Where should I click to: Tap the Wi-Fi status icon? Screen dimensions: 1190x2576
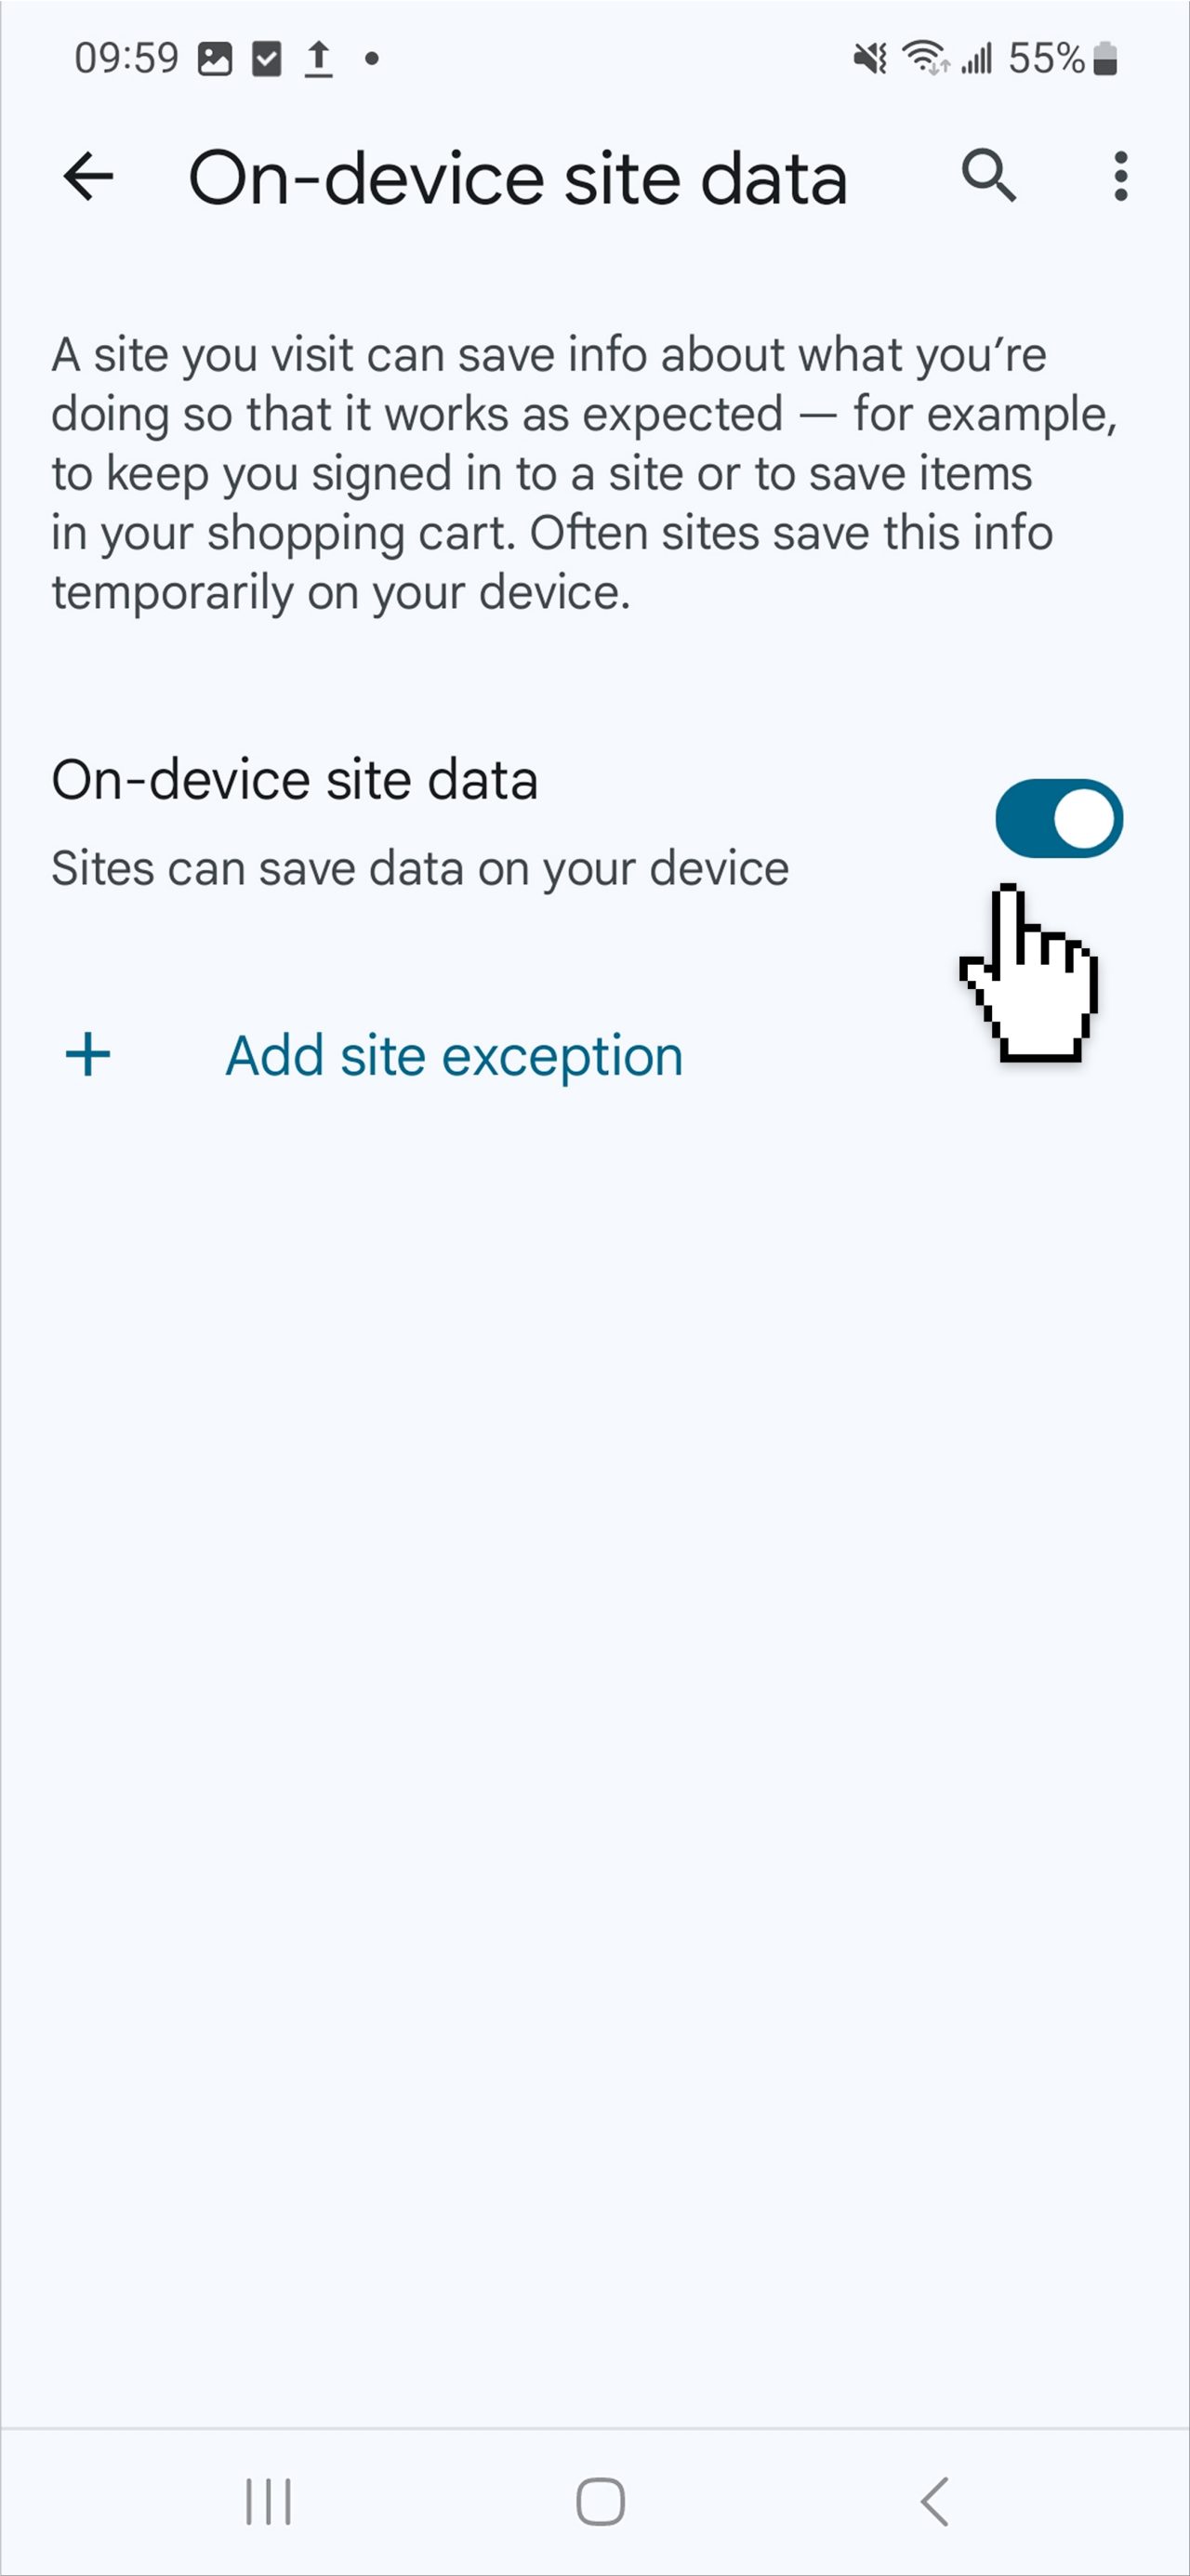coord(925,58)
